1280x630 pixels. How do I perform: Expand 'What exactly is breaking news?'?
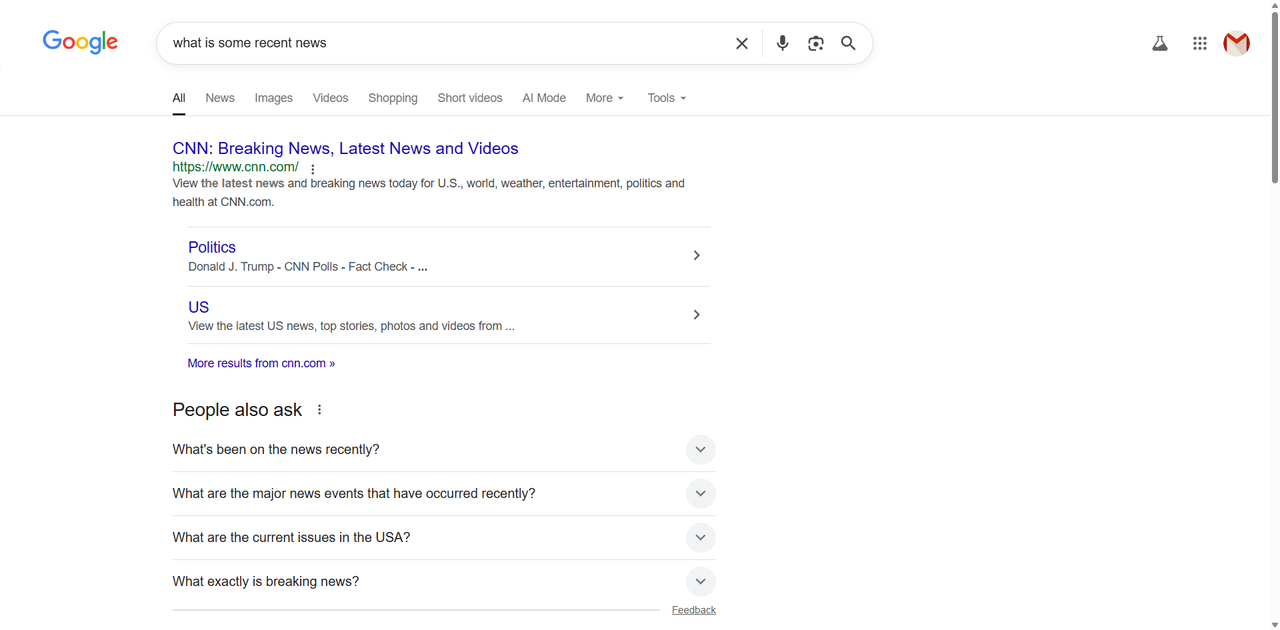[444, 582]
